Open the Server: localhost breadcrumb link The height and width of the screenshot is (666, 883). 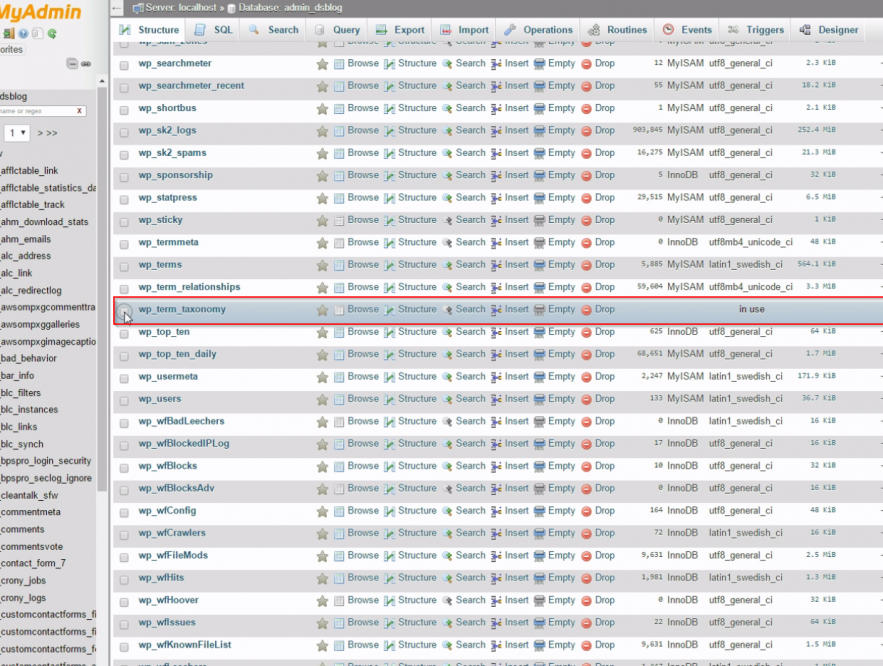(180, 8)
